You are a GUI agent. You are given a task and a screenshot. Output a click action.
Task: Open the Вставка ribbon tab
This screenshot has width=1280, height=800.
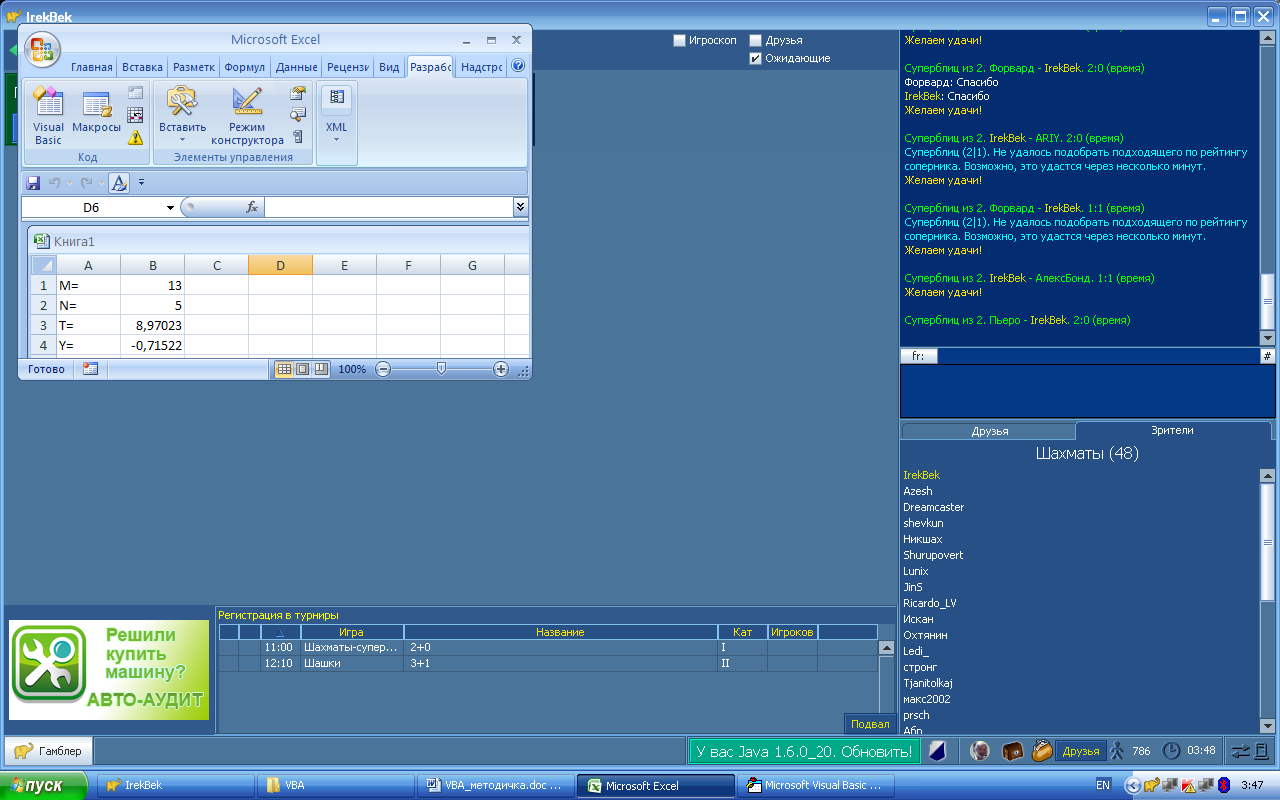(142, 67)
